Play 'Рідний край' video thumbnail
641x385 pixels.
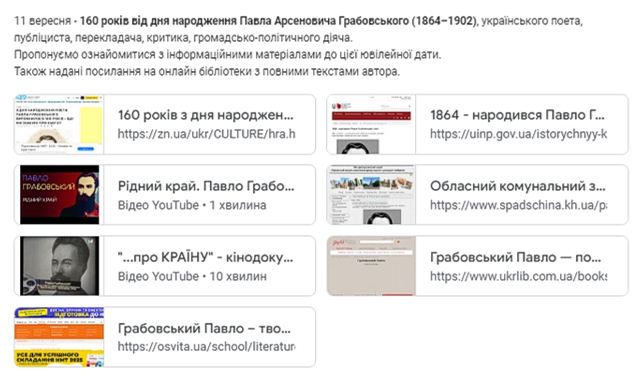click(59, 195)
